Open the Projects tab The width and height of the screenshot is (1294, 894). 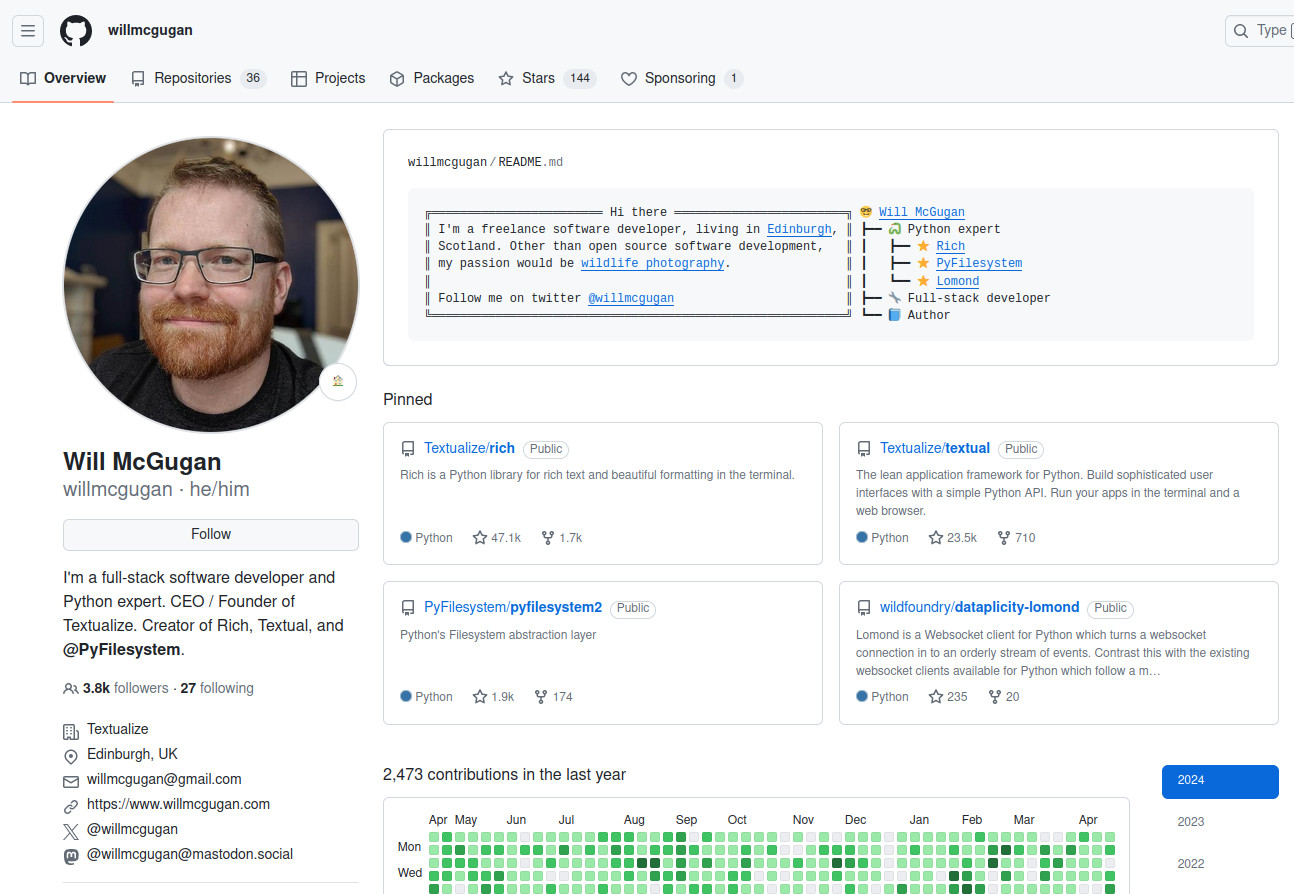pyautogui.click(x=328, y=78)
